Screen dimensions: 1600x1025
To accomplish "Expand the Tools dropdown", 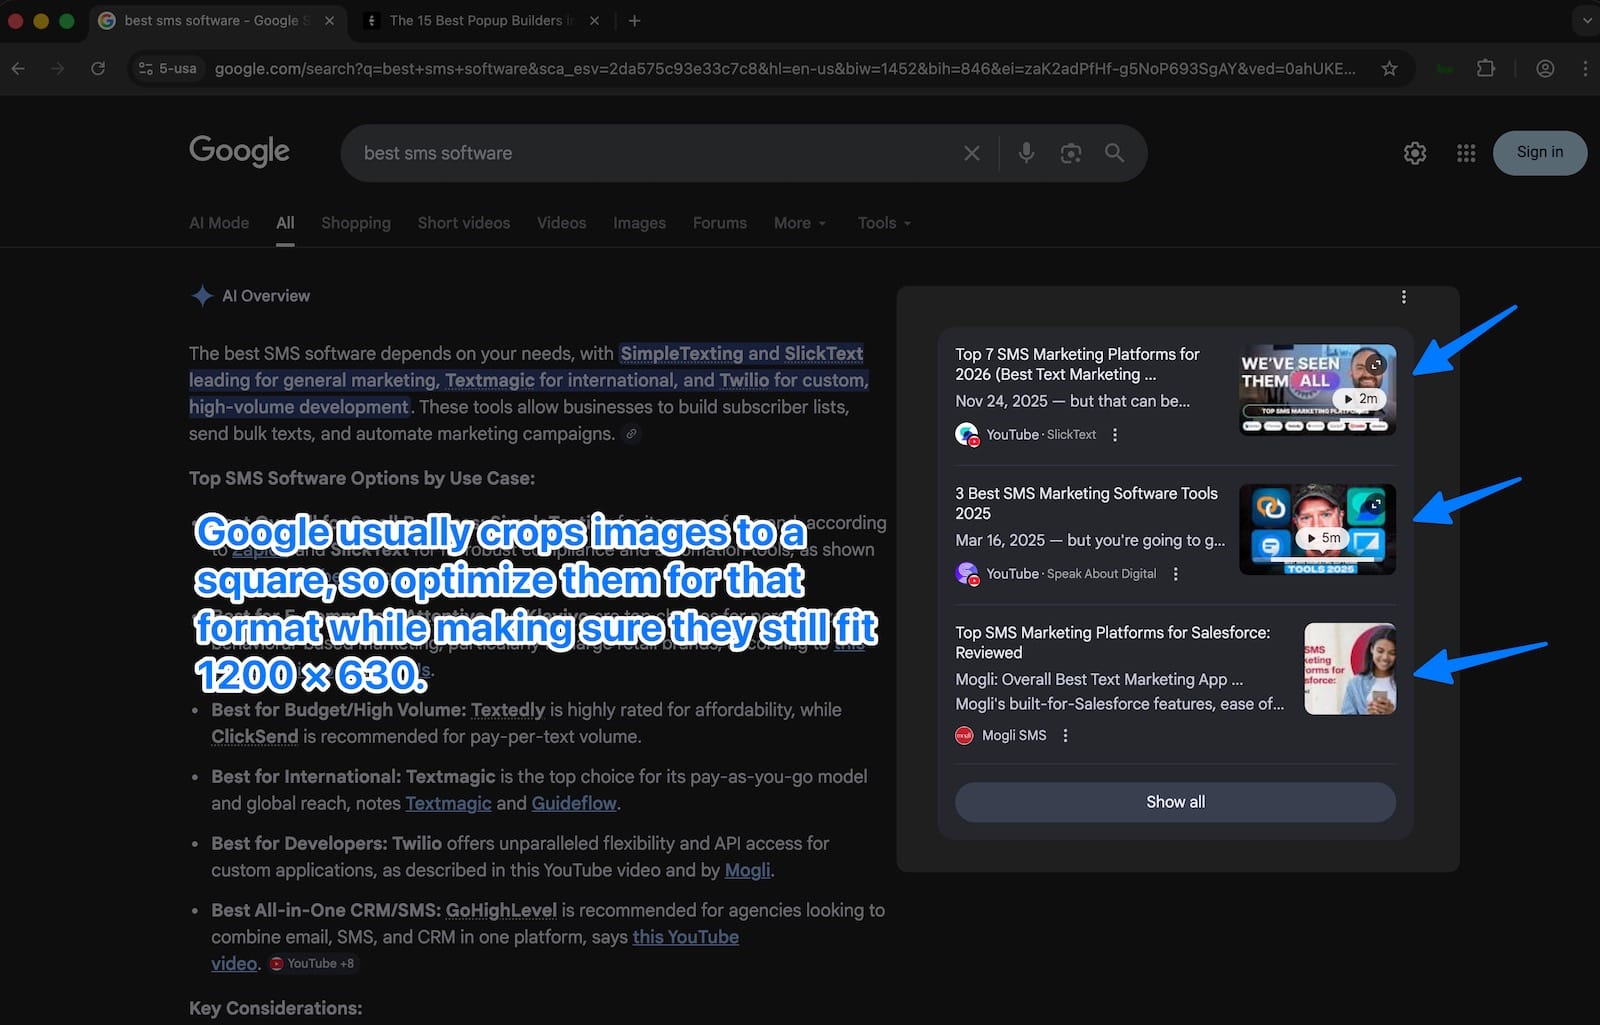I will pos(884,223).
